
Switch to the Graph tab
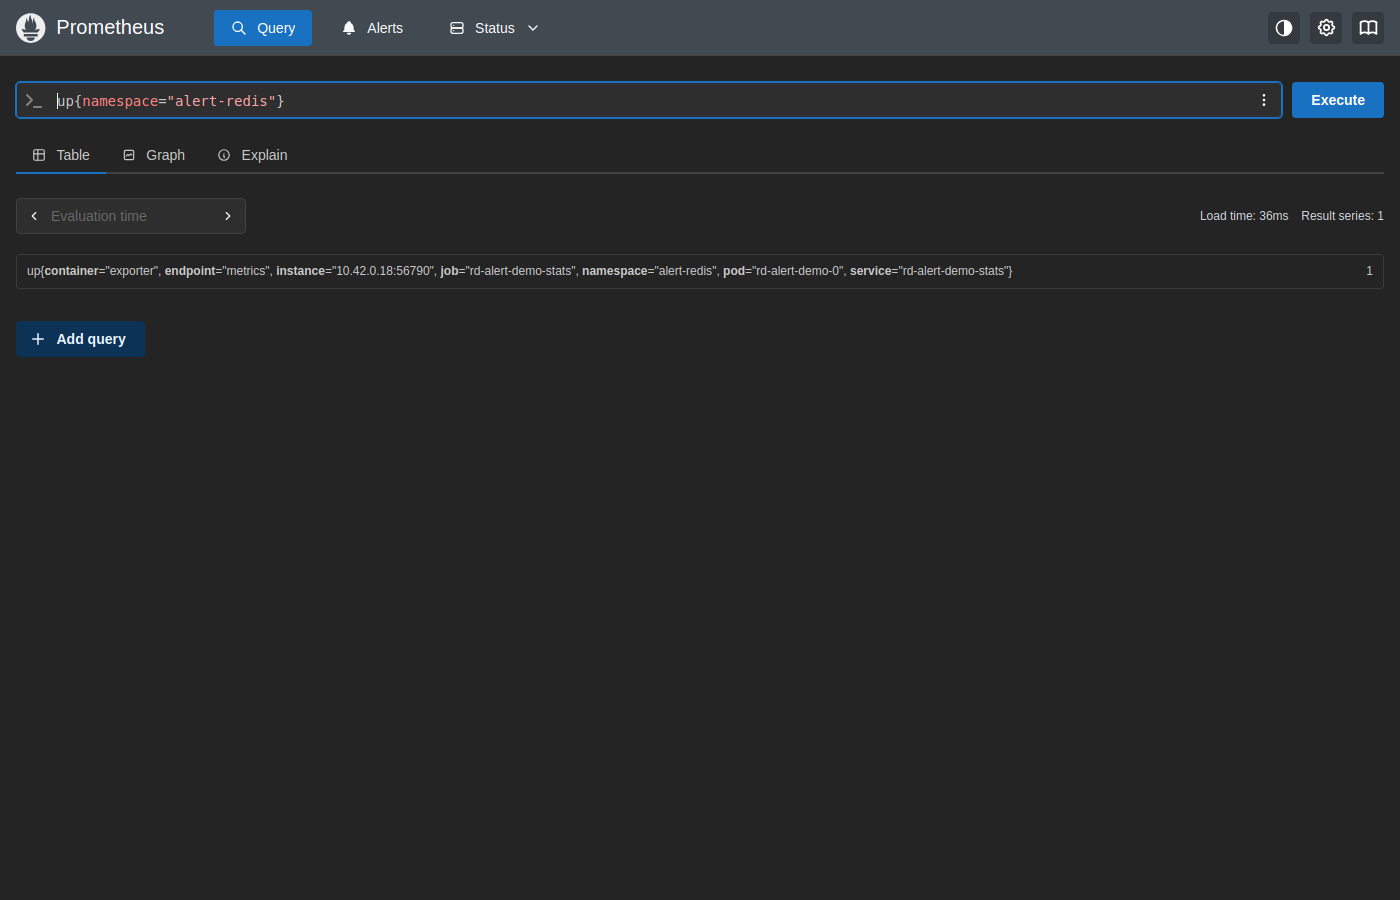154,155
